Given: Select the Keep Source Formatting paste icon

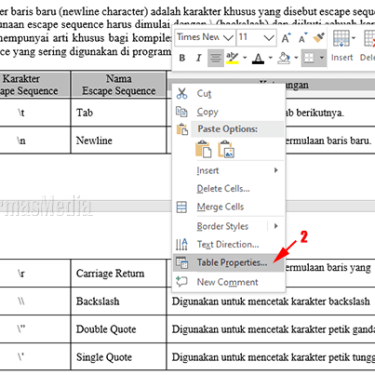Looking at the screenshot, I should 204,149.
